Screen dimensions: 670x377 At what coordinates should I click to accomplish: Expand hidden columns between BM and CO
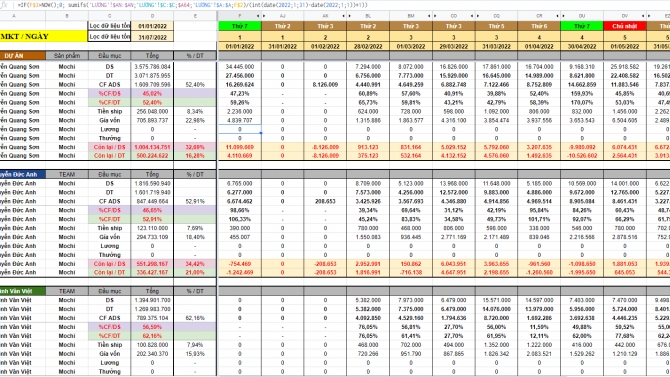pyautogui.click(x=432, y=16)
